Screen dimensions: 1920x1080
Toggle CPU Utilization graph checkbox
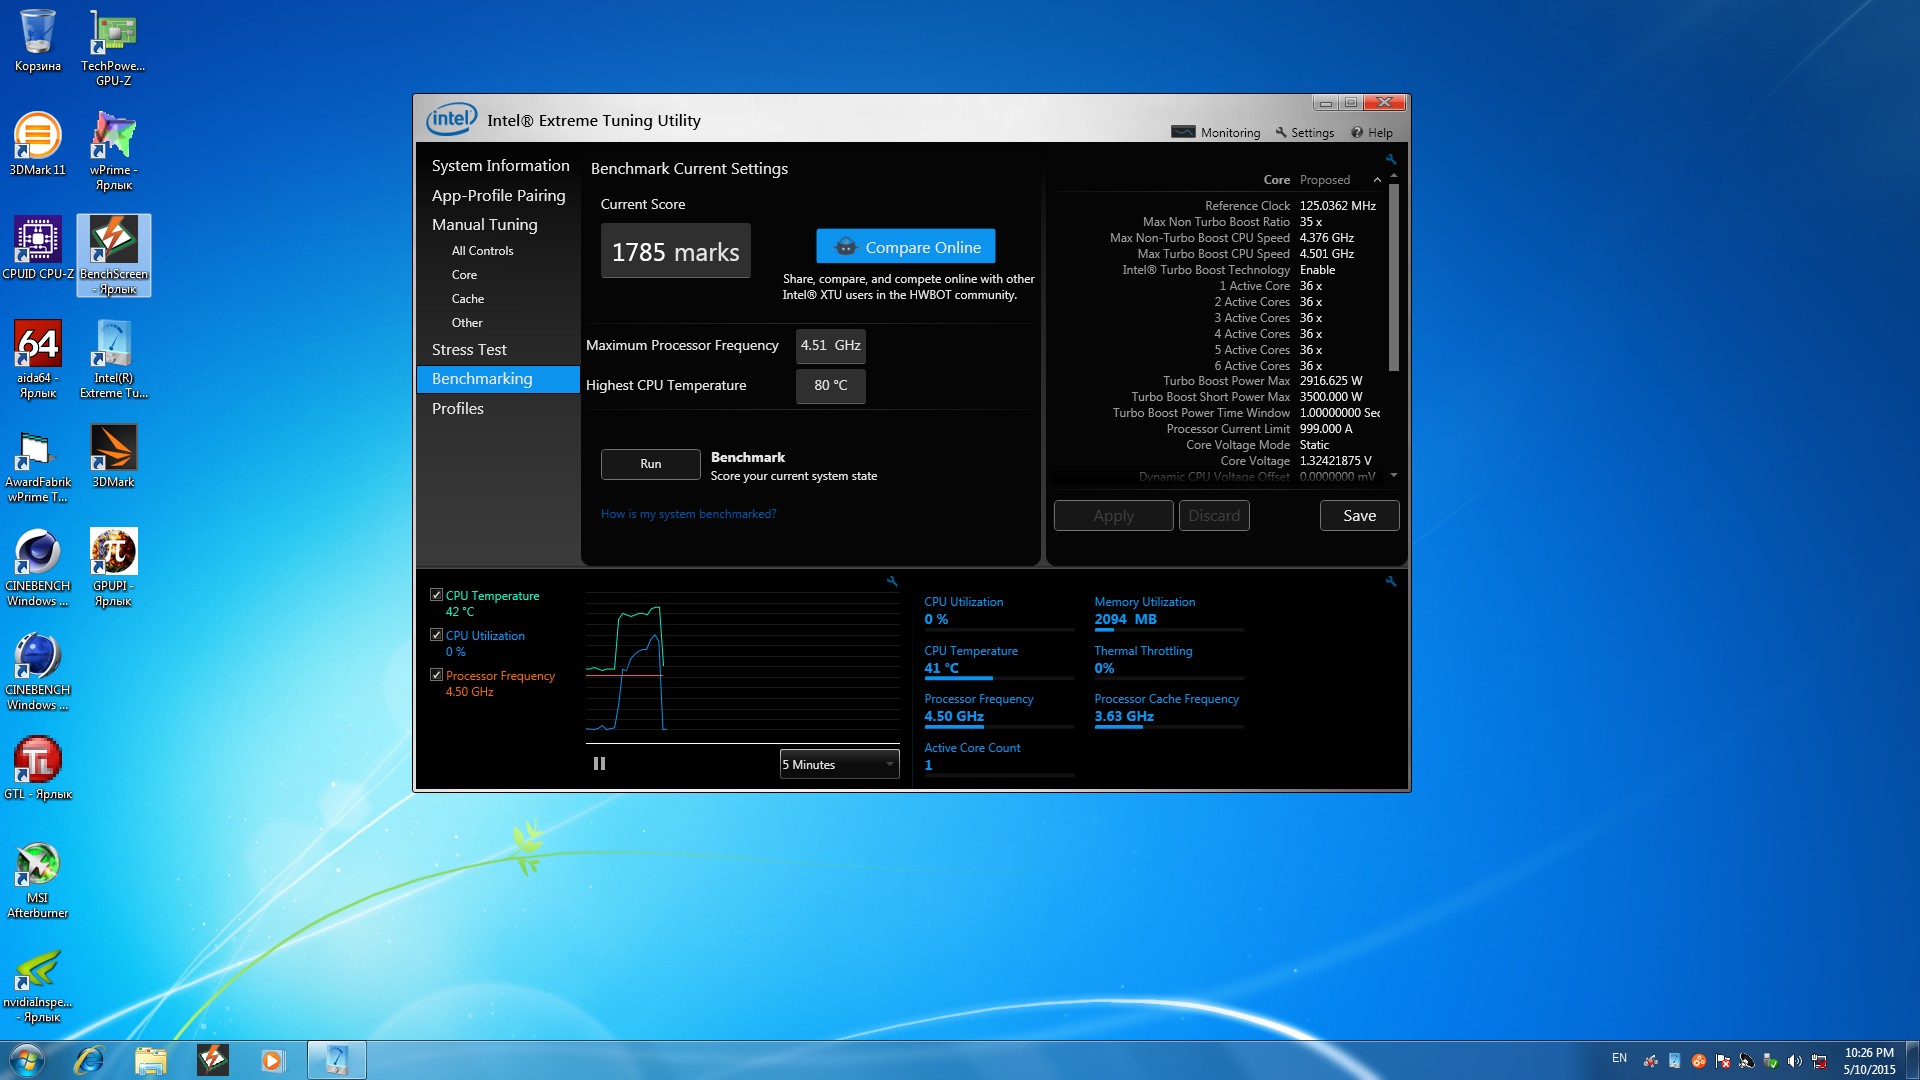[x=436, y=635]
